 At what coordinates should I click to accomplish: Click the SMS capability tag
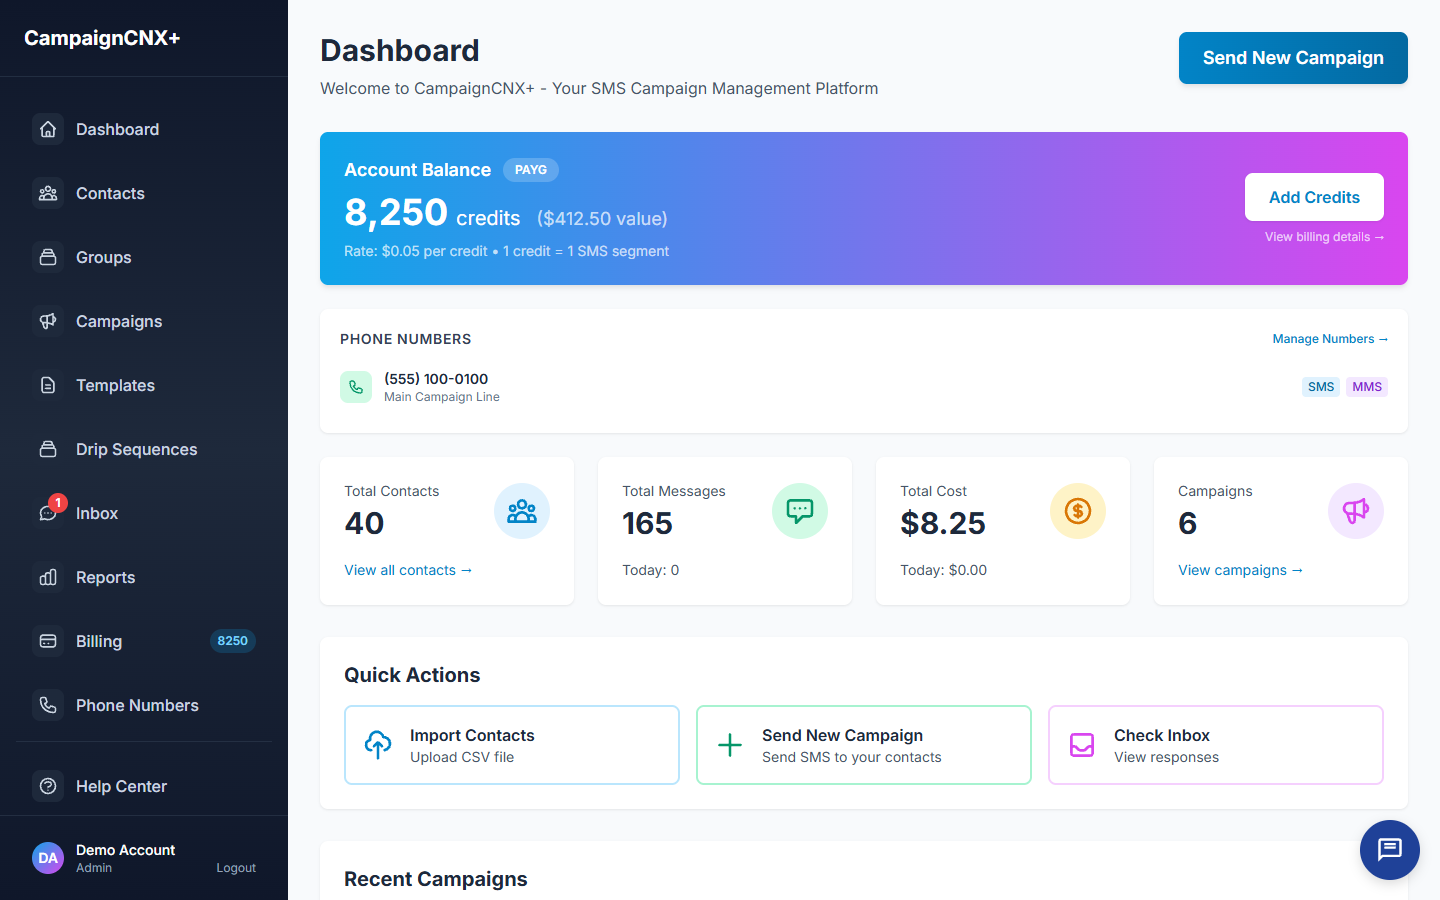(1321, 387)
